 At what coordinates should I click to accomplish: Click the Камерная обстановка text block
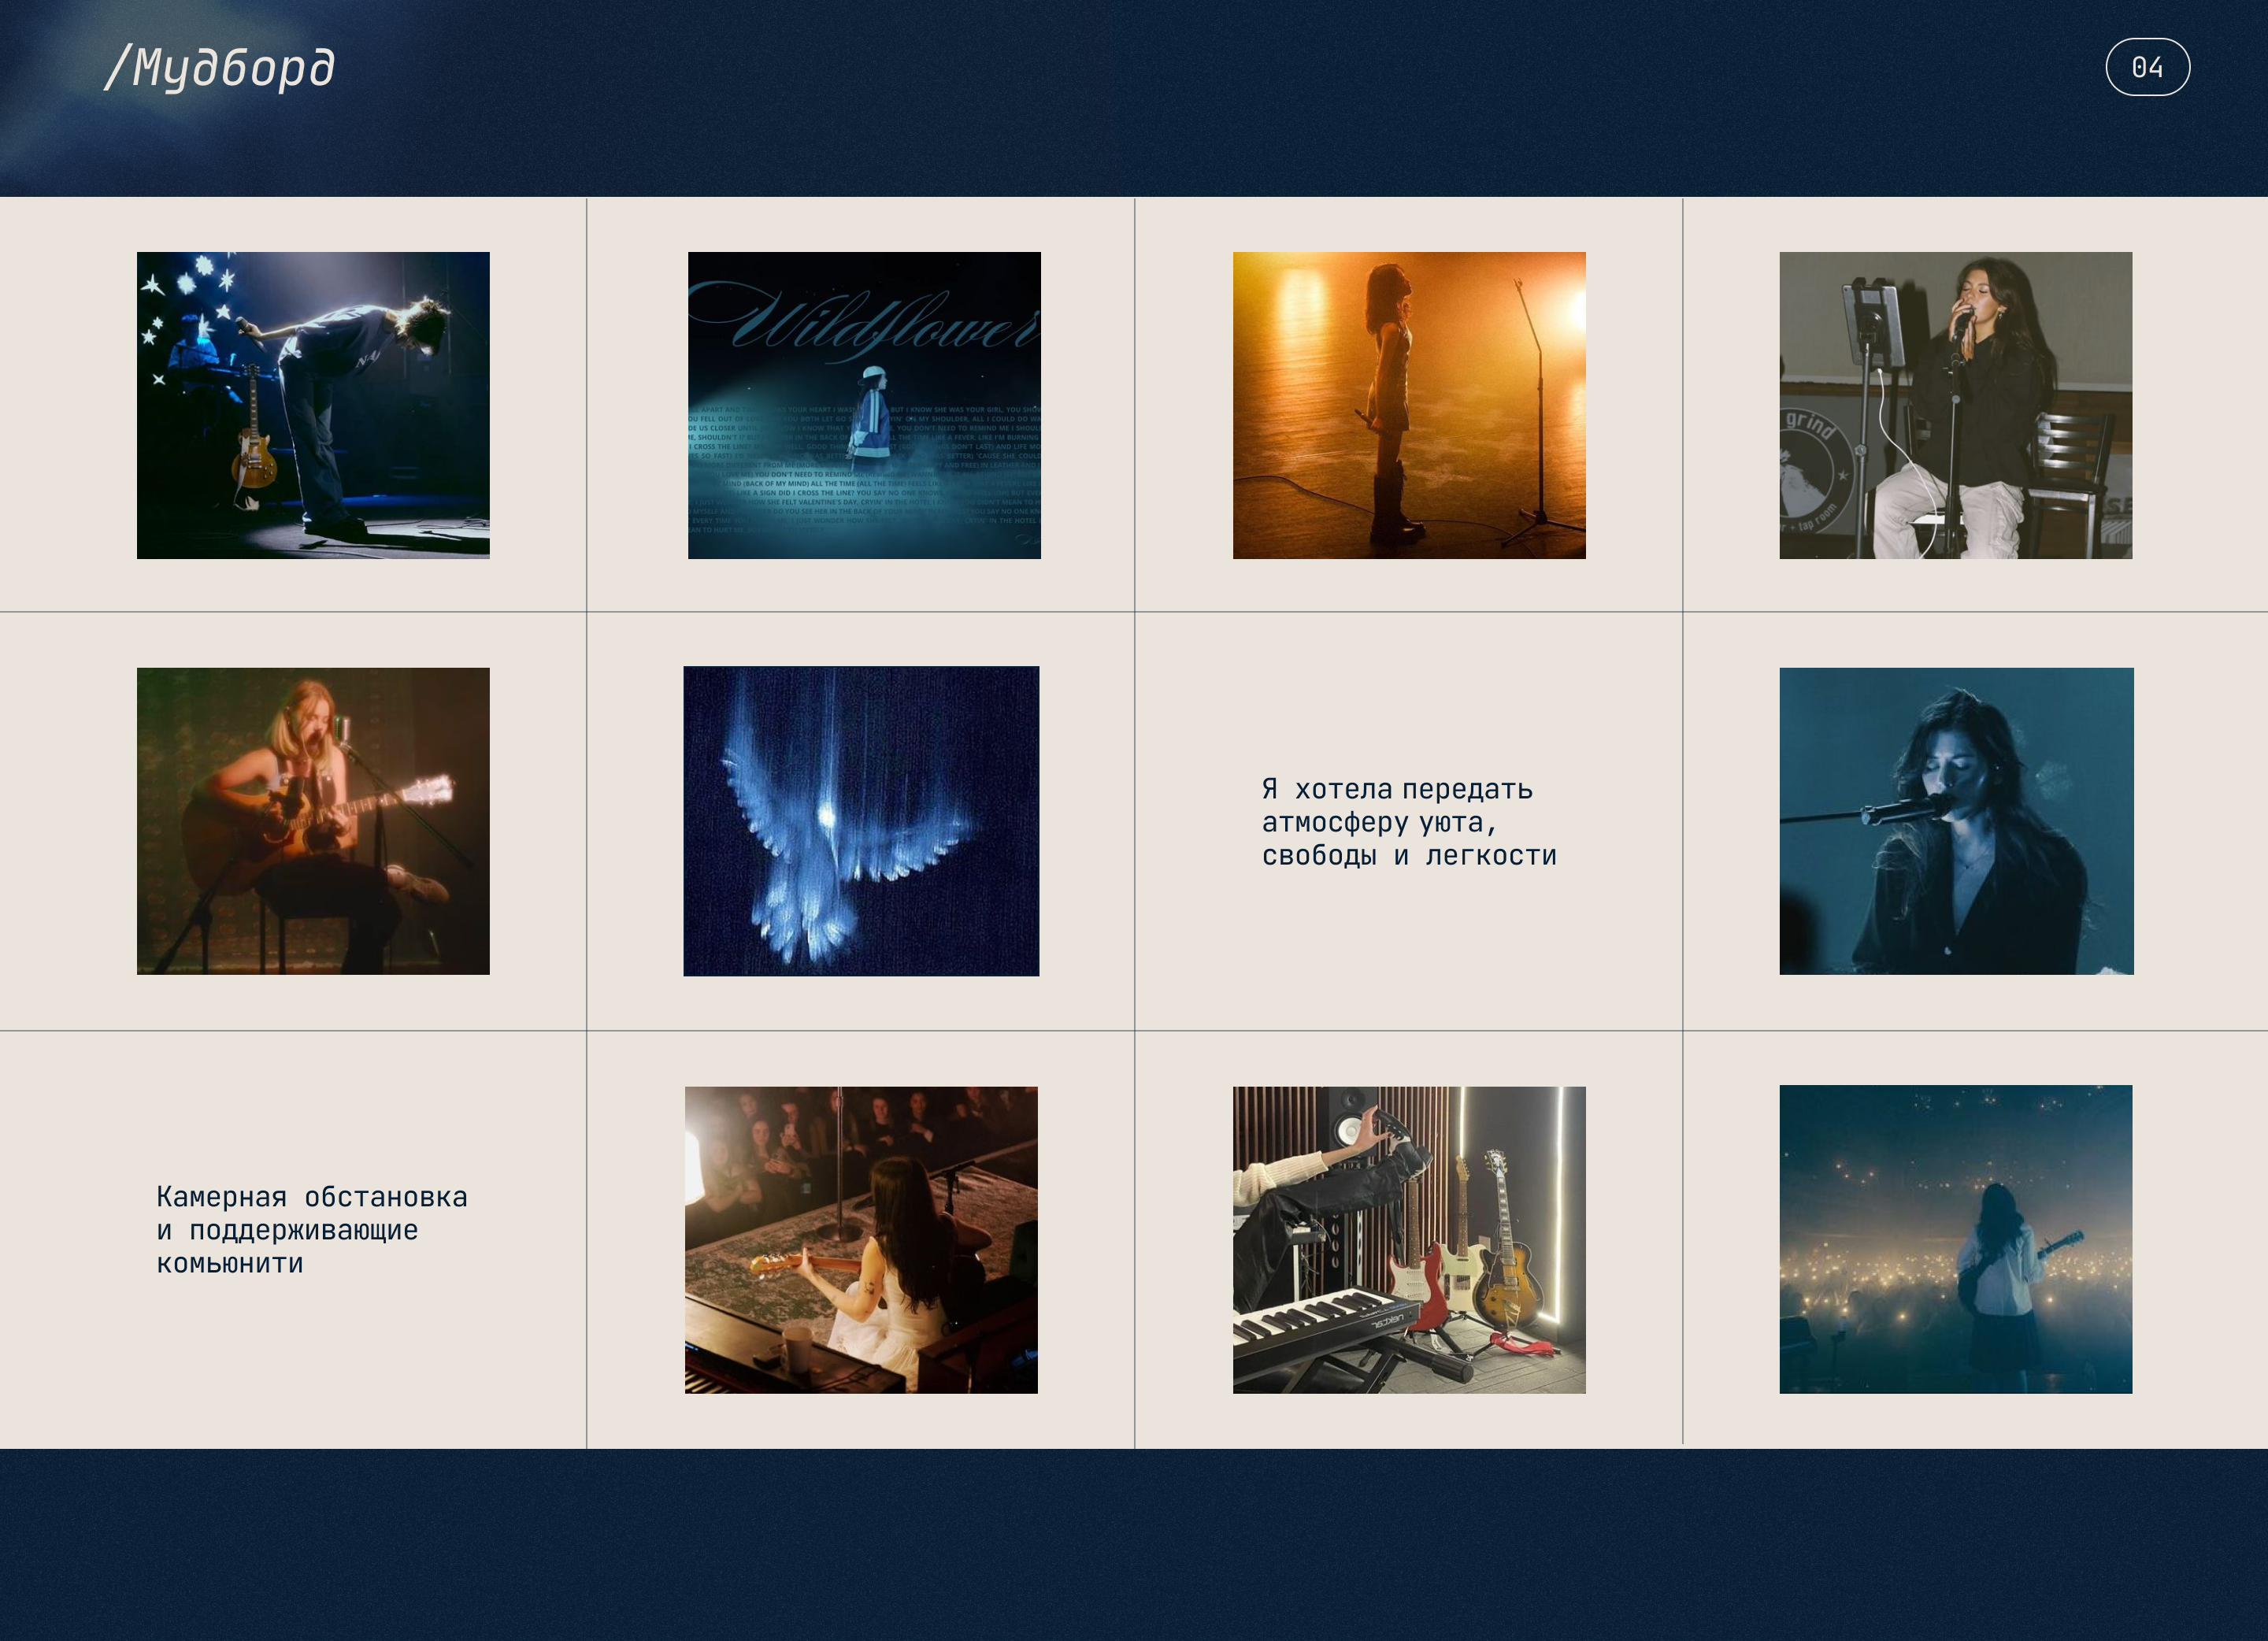311,1229
